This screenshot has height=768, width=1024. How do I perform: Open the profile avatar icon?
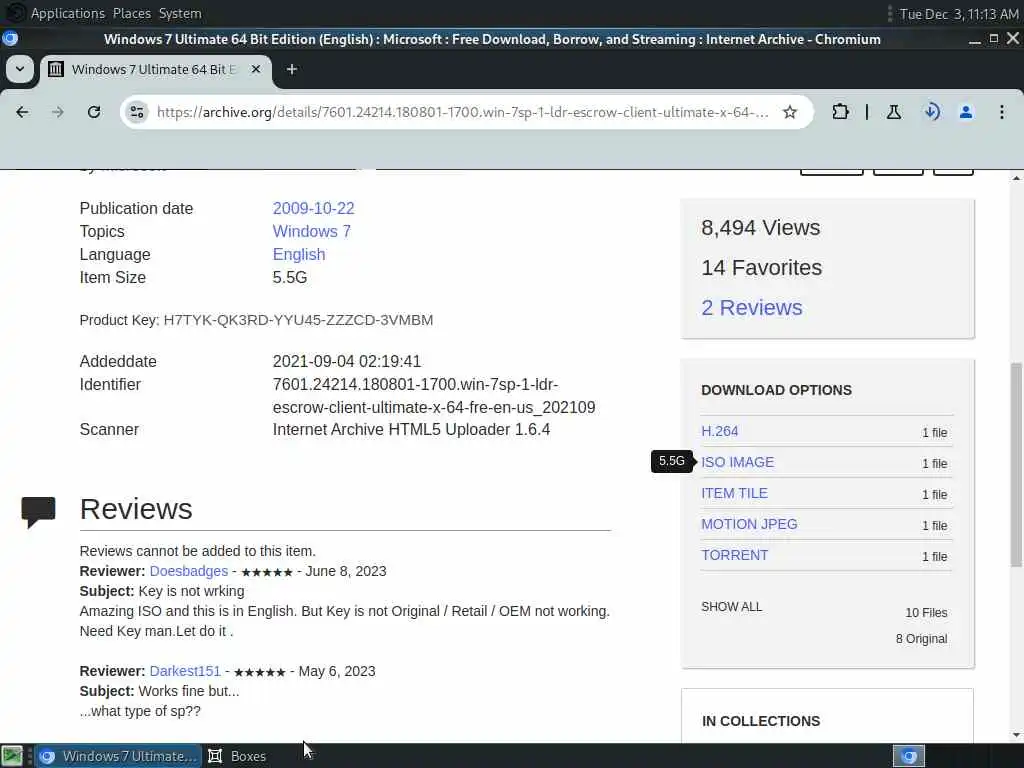coord(966,112)
